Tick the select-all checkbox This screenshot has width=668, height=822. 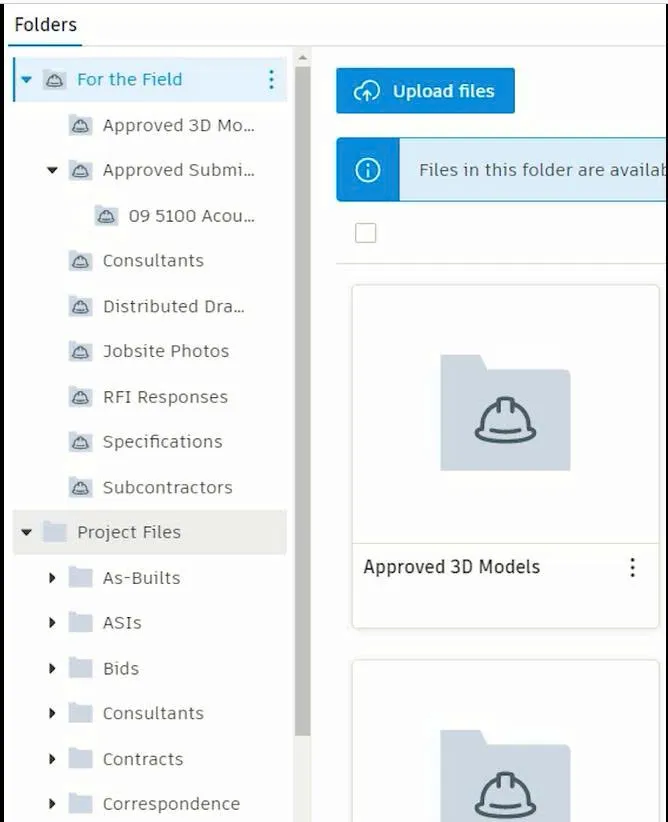pos(365,233)
